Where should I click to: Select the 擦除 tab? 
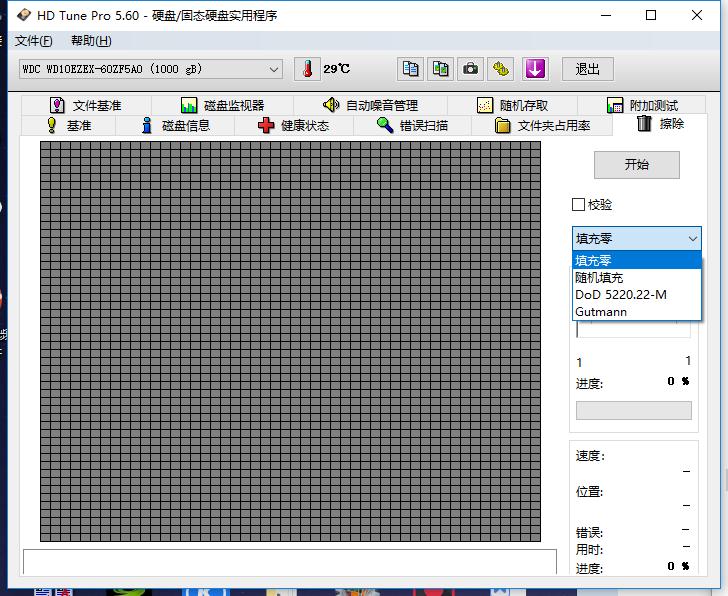(660, 124)
